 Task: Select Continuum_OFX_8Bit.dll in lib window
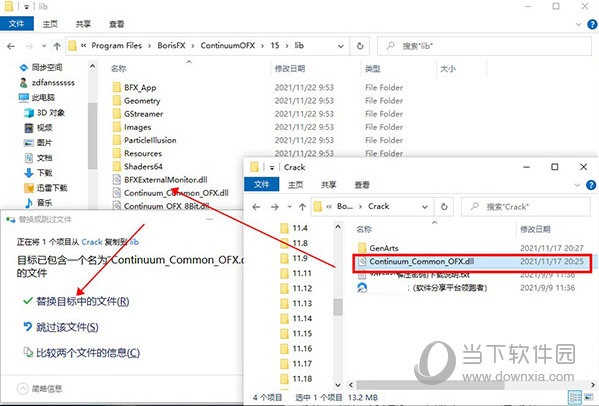(x=161, y=206)
